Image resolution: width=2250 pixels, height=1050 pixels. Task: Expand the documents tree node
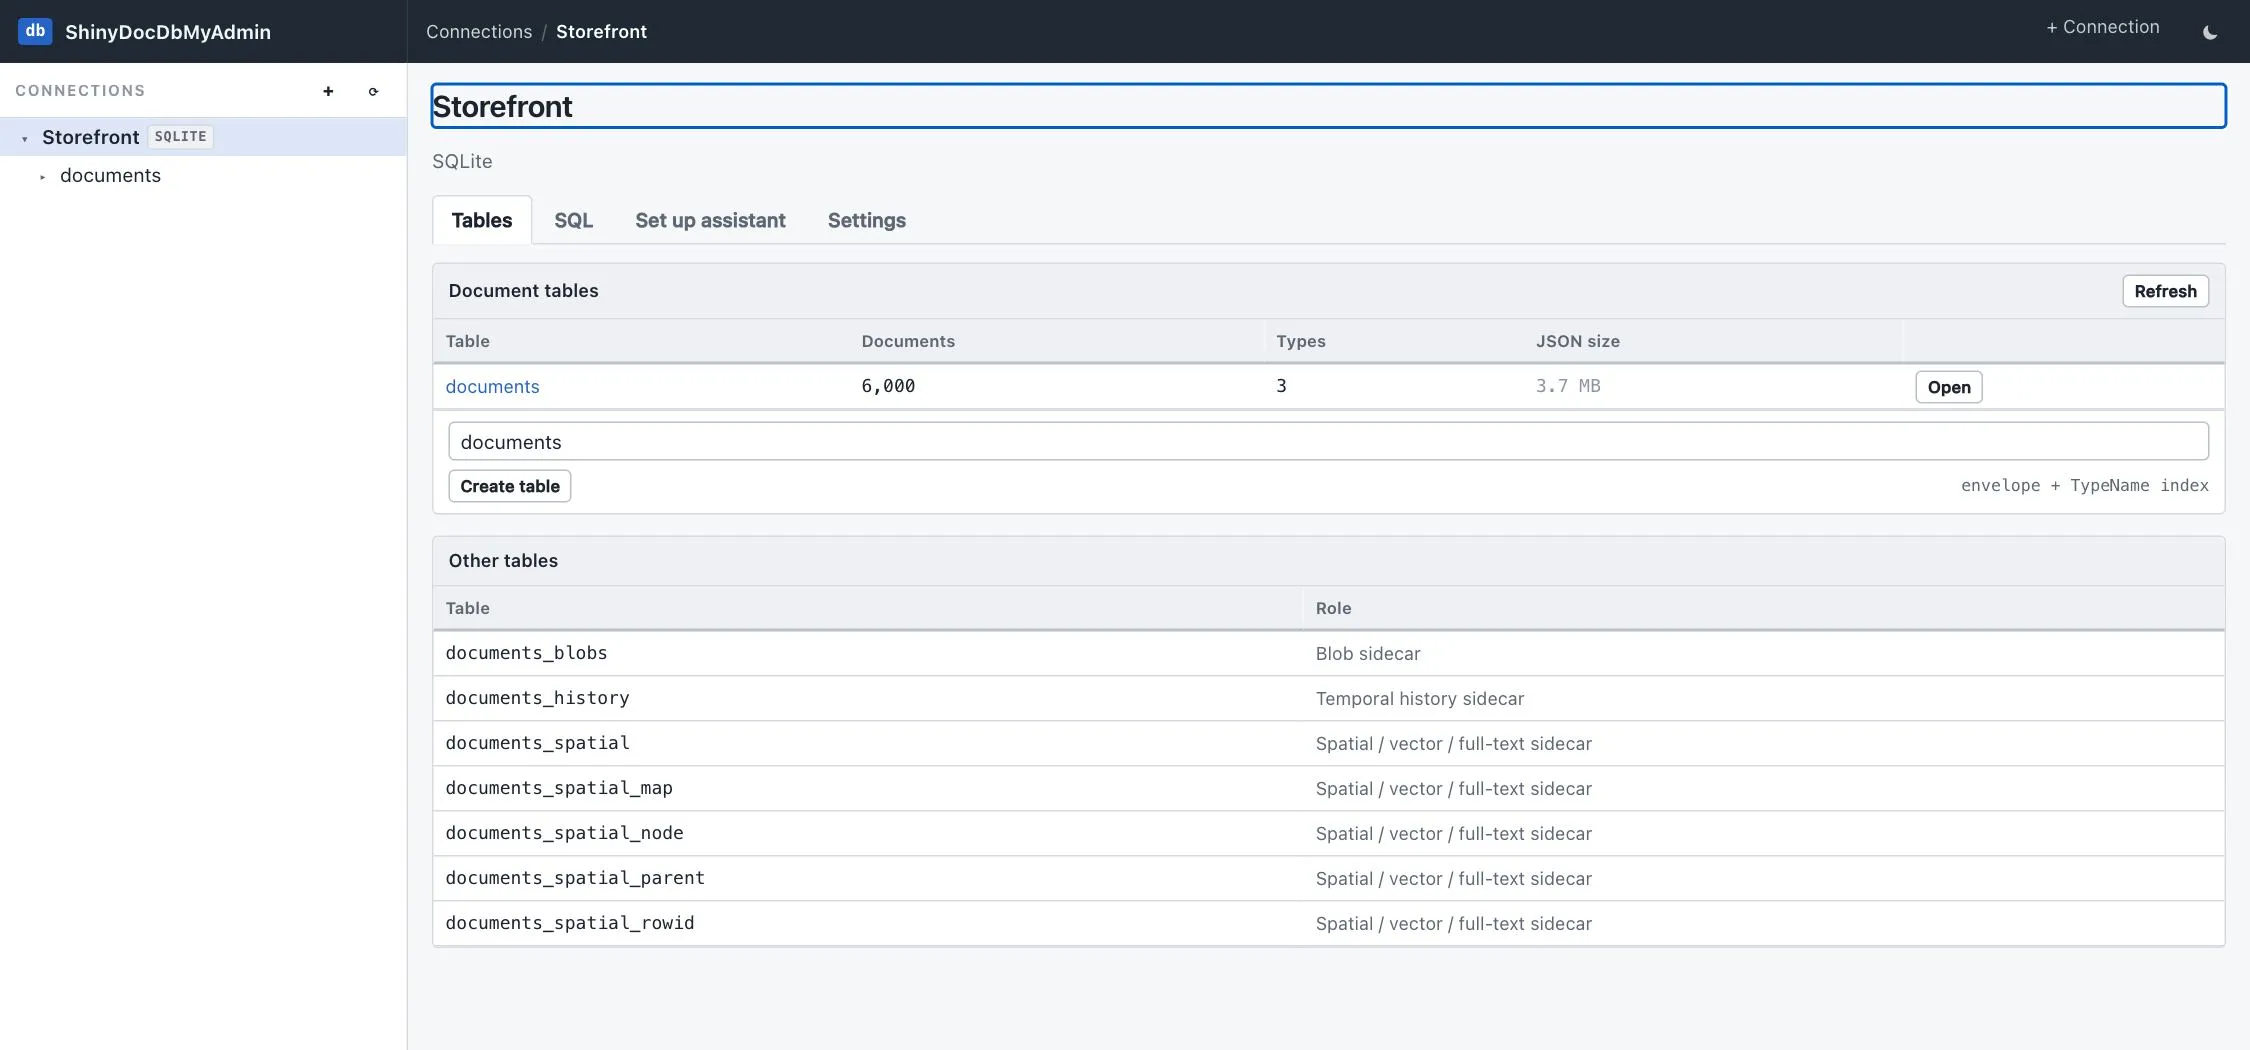(42, 176)
